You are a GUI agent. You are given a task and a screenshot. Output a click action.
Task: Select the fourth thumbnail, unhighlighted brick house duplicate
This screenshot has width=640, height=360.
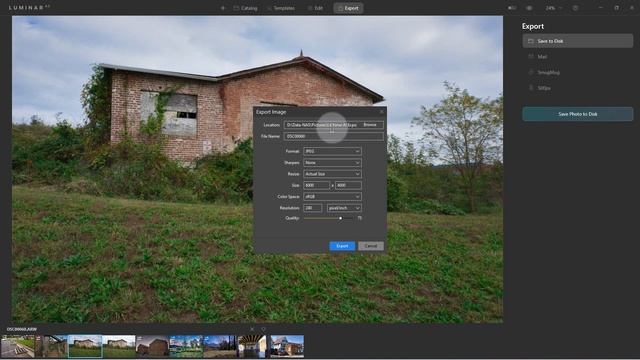click(x=119, y=347)
